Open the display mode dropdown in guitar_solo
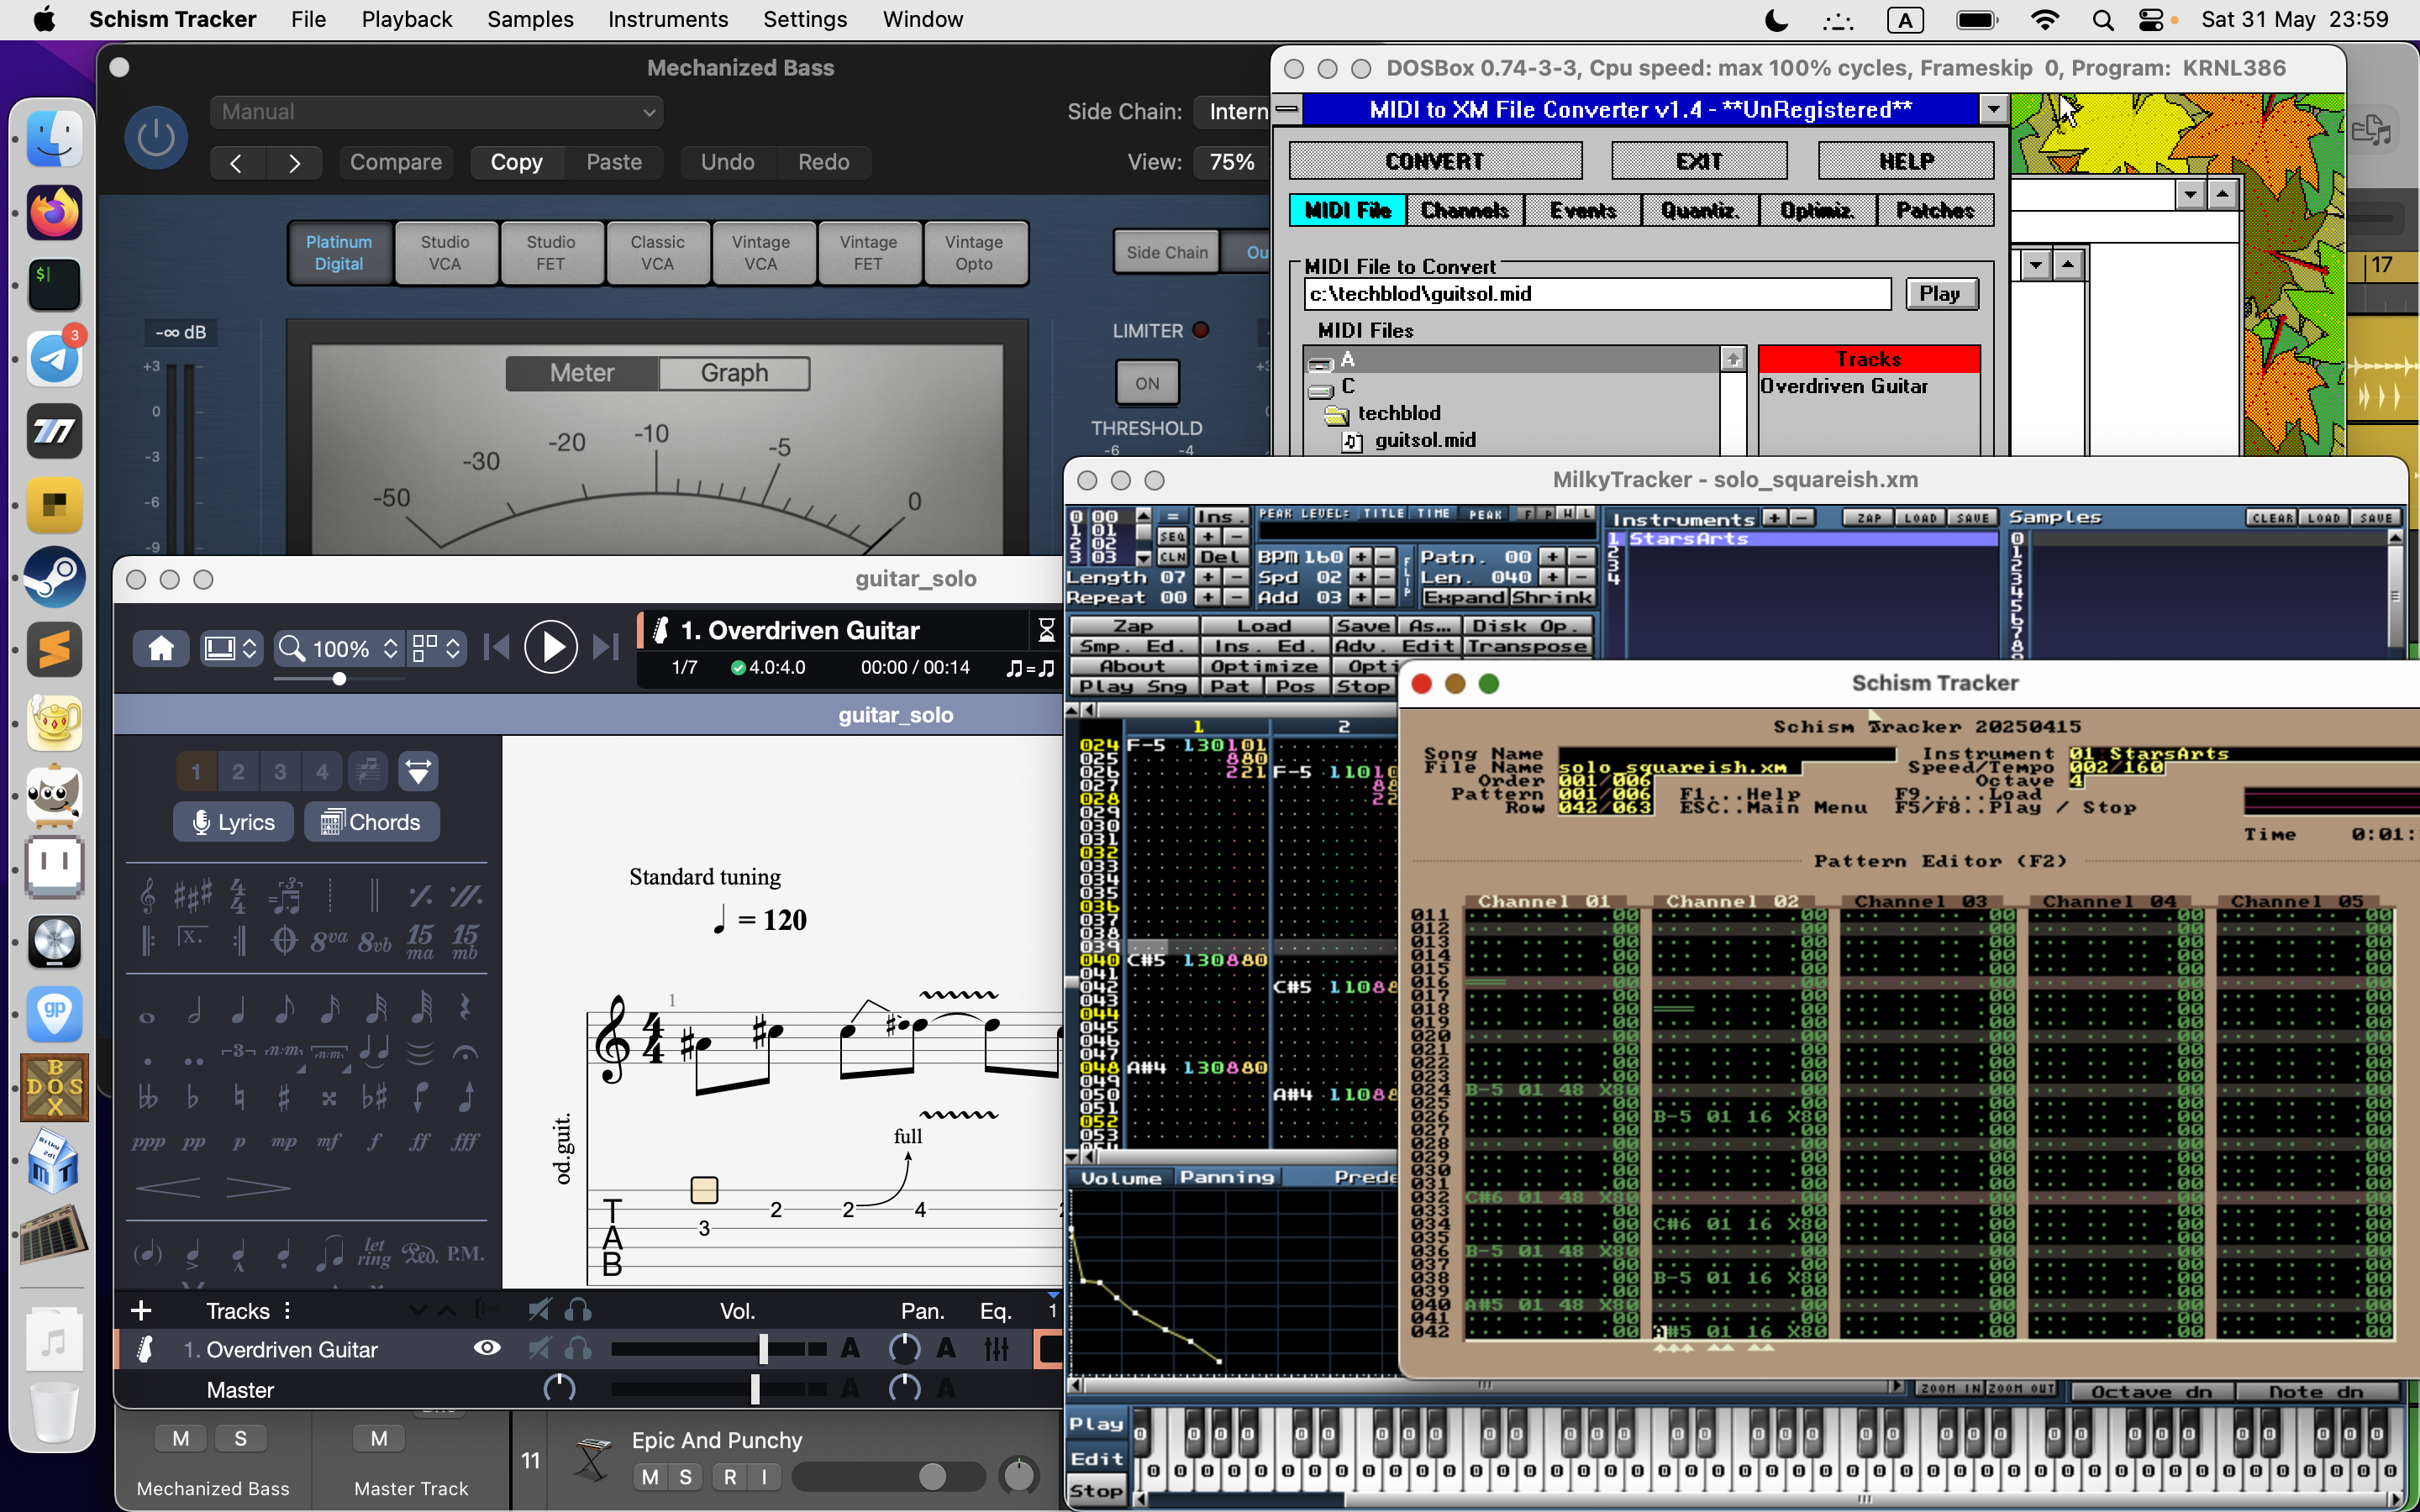The image size is (2420, 1512). [230, 648]
